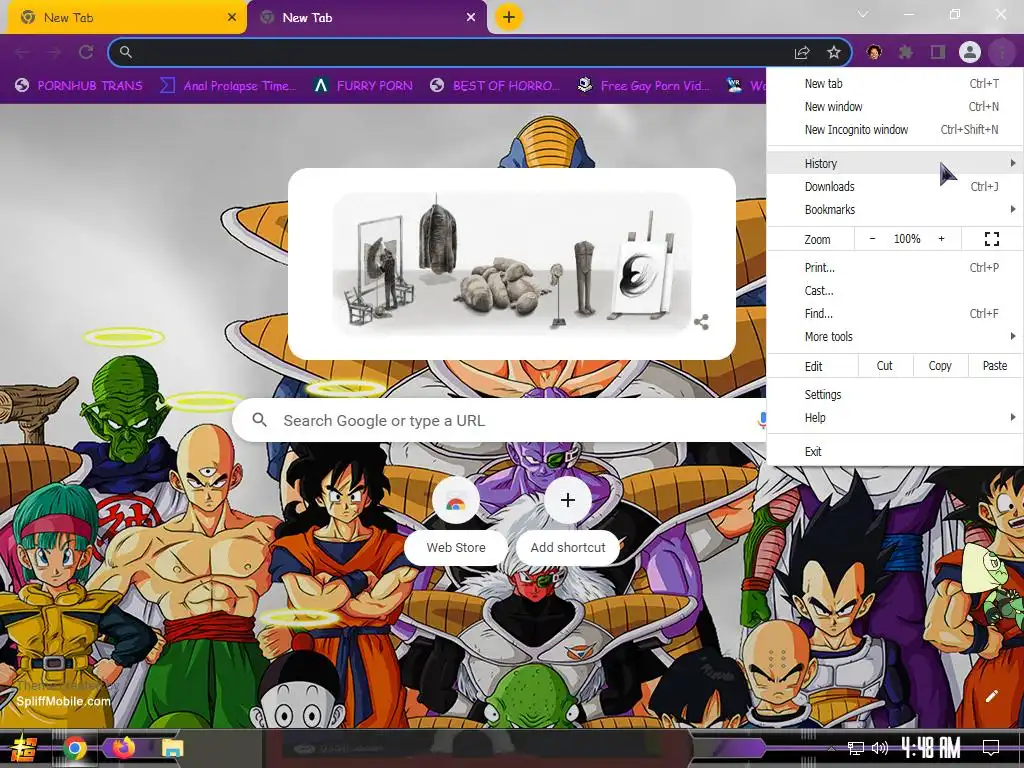Click the three-dot Chrome menu button

(x=1001, y=52)
